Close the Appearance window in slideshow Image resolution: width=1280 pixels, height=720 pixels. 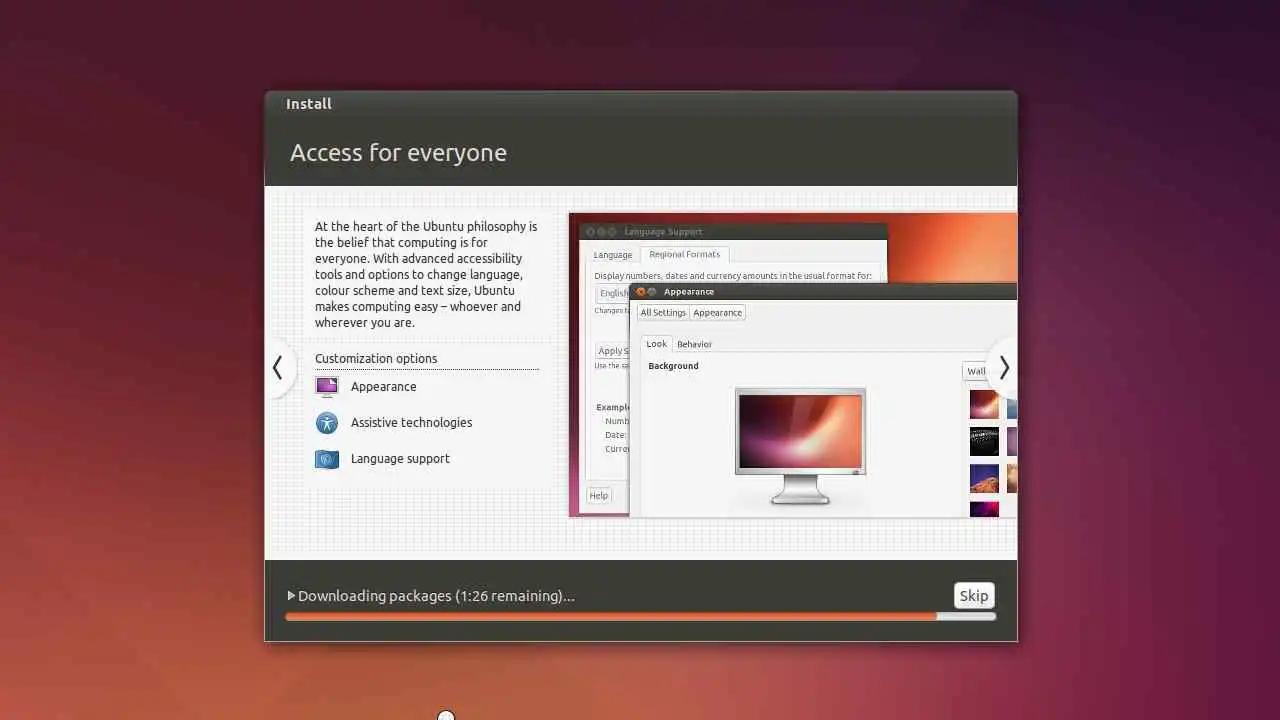(x=641, y=292)
